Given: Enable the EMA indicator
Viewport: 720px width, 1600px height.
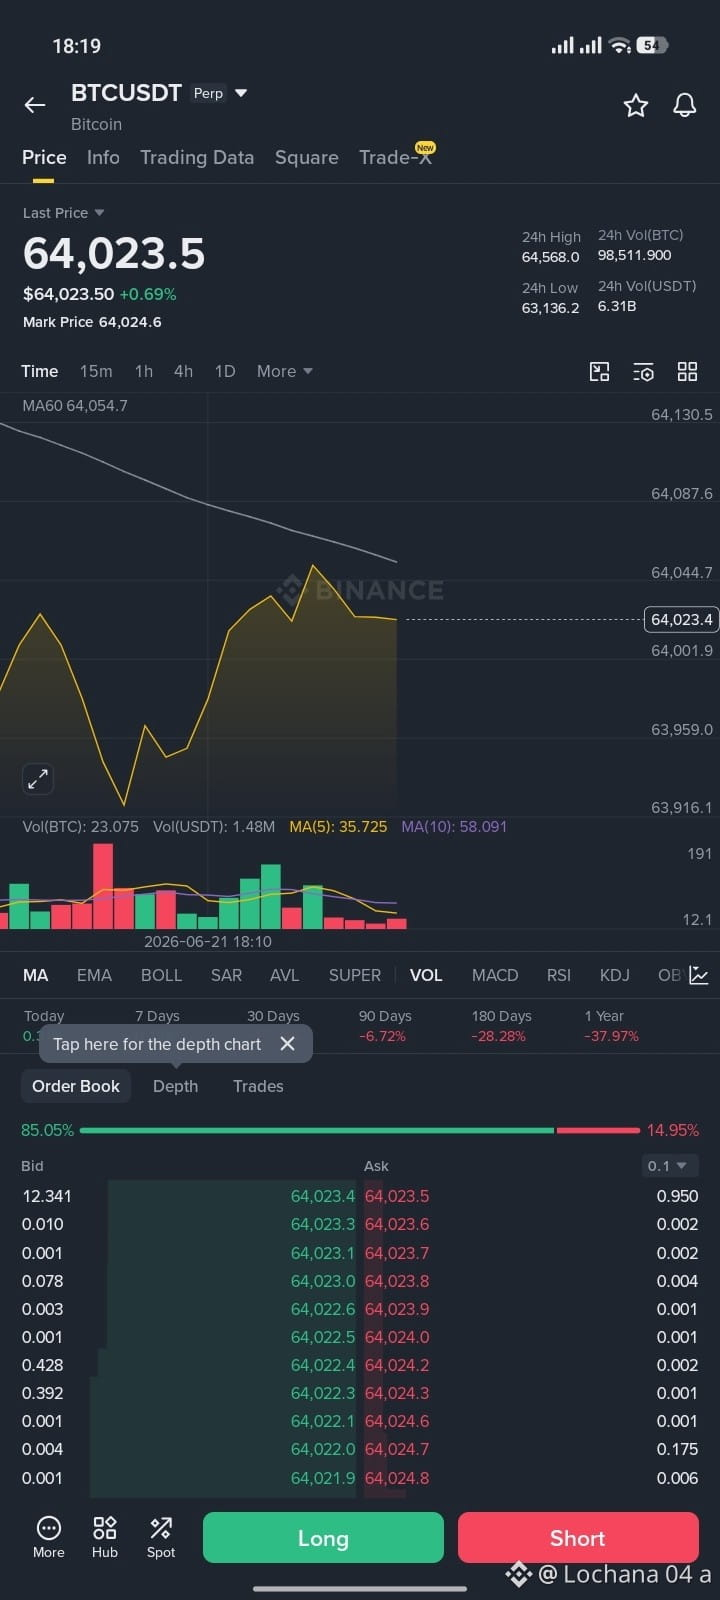Looking at the screenshot, I should [x=94, y=975].
